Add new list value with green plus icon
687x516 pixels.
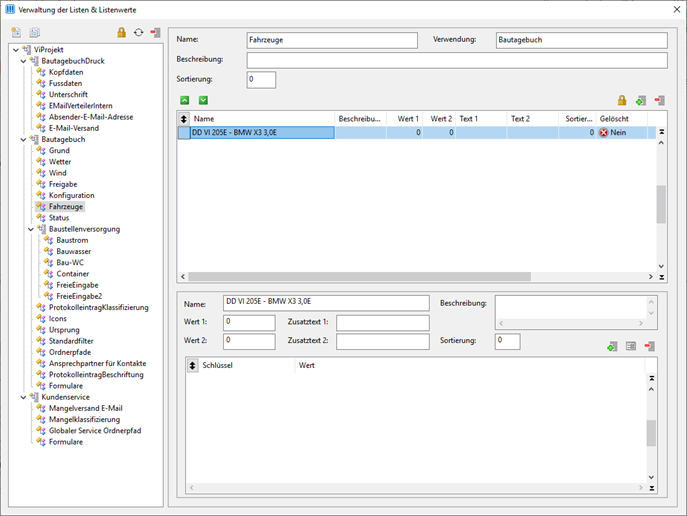tap(641, 101)
